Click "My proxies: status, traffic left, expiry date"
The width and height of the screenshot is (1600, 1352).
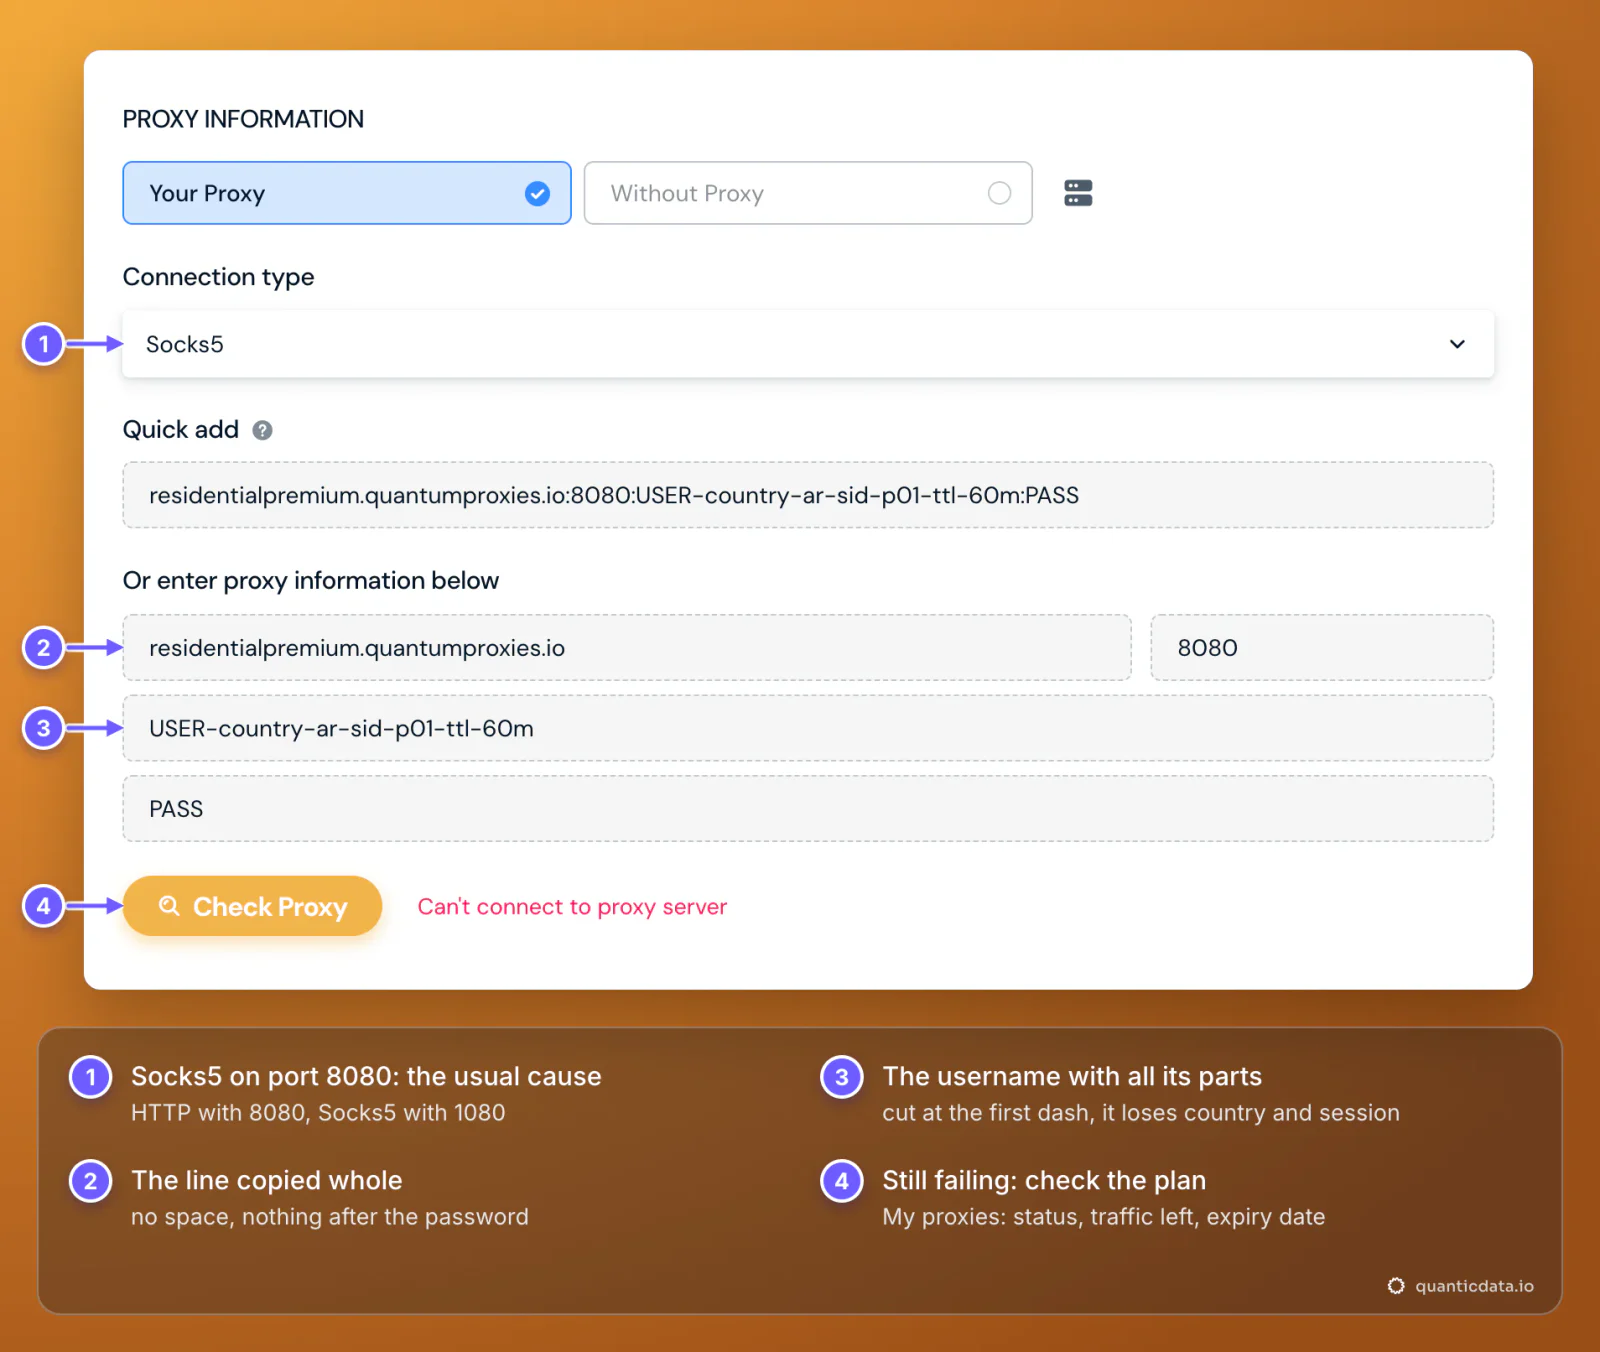[1104, 1217]
